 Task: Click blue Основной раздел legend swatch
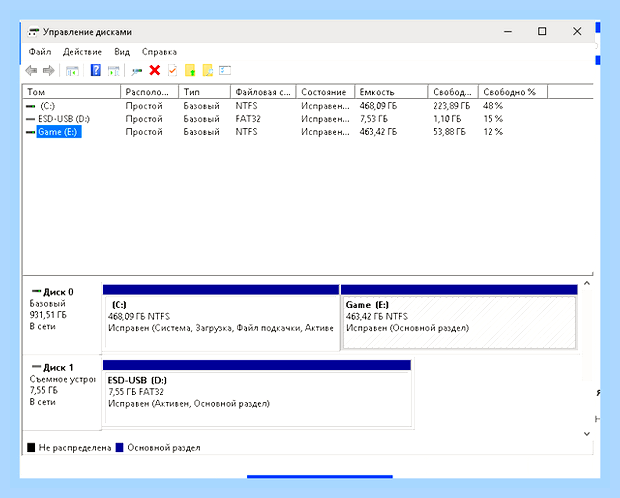[119, 447]
